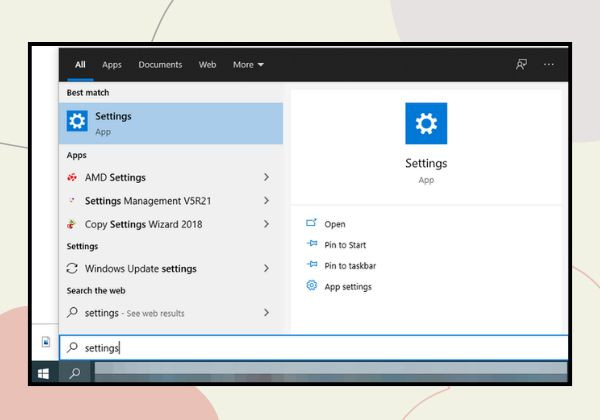Switch to the Apps tab

112,65
